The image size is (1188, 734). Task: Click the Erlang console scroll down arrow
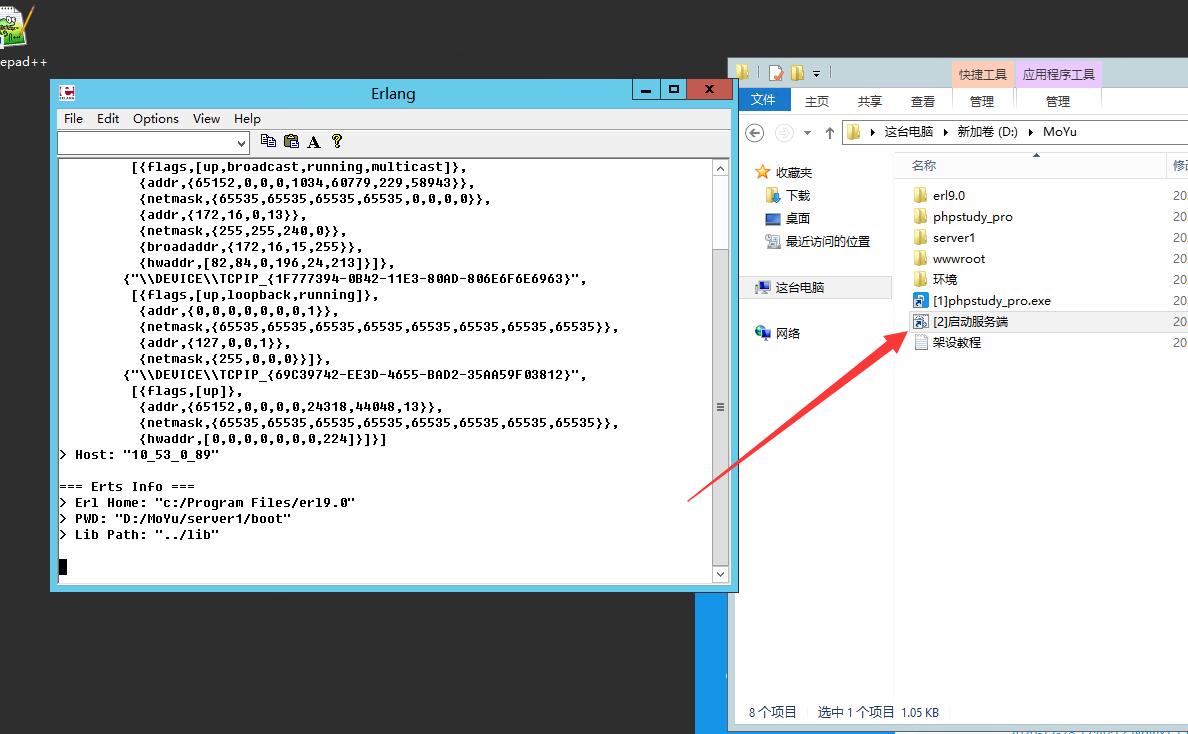coord(720,574)
